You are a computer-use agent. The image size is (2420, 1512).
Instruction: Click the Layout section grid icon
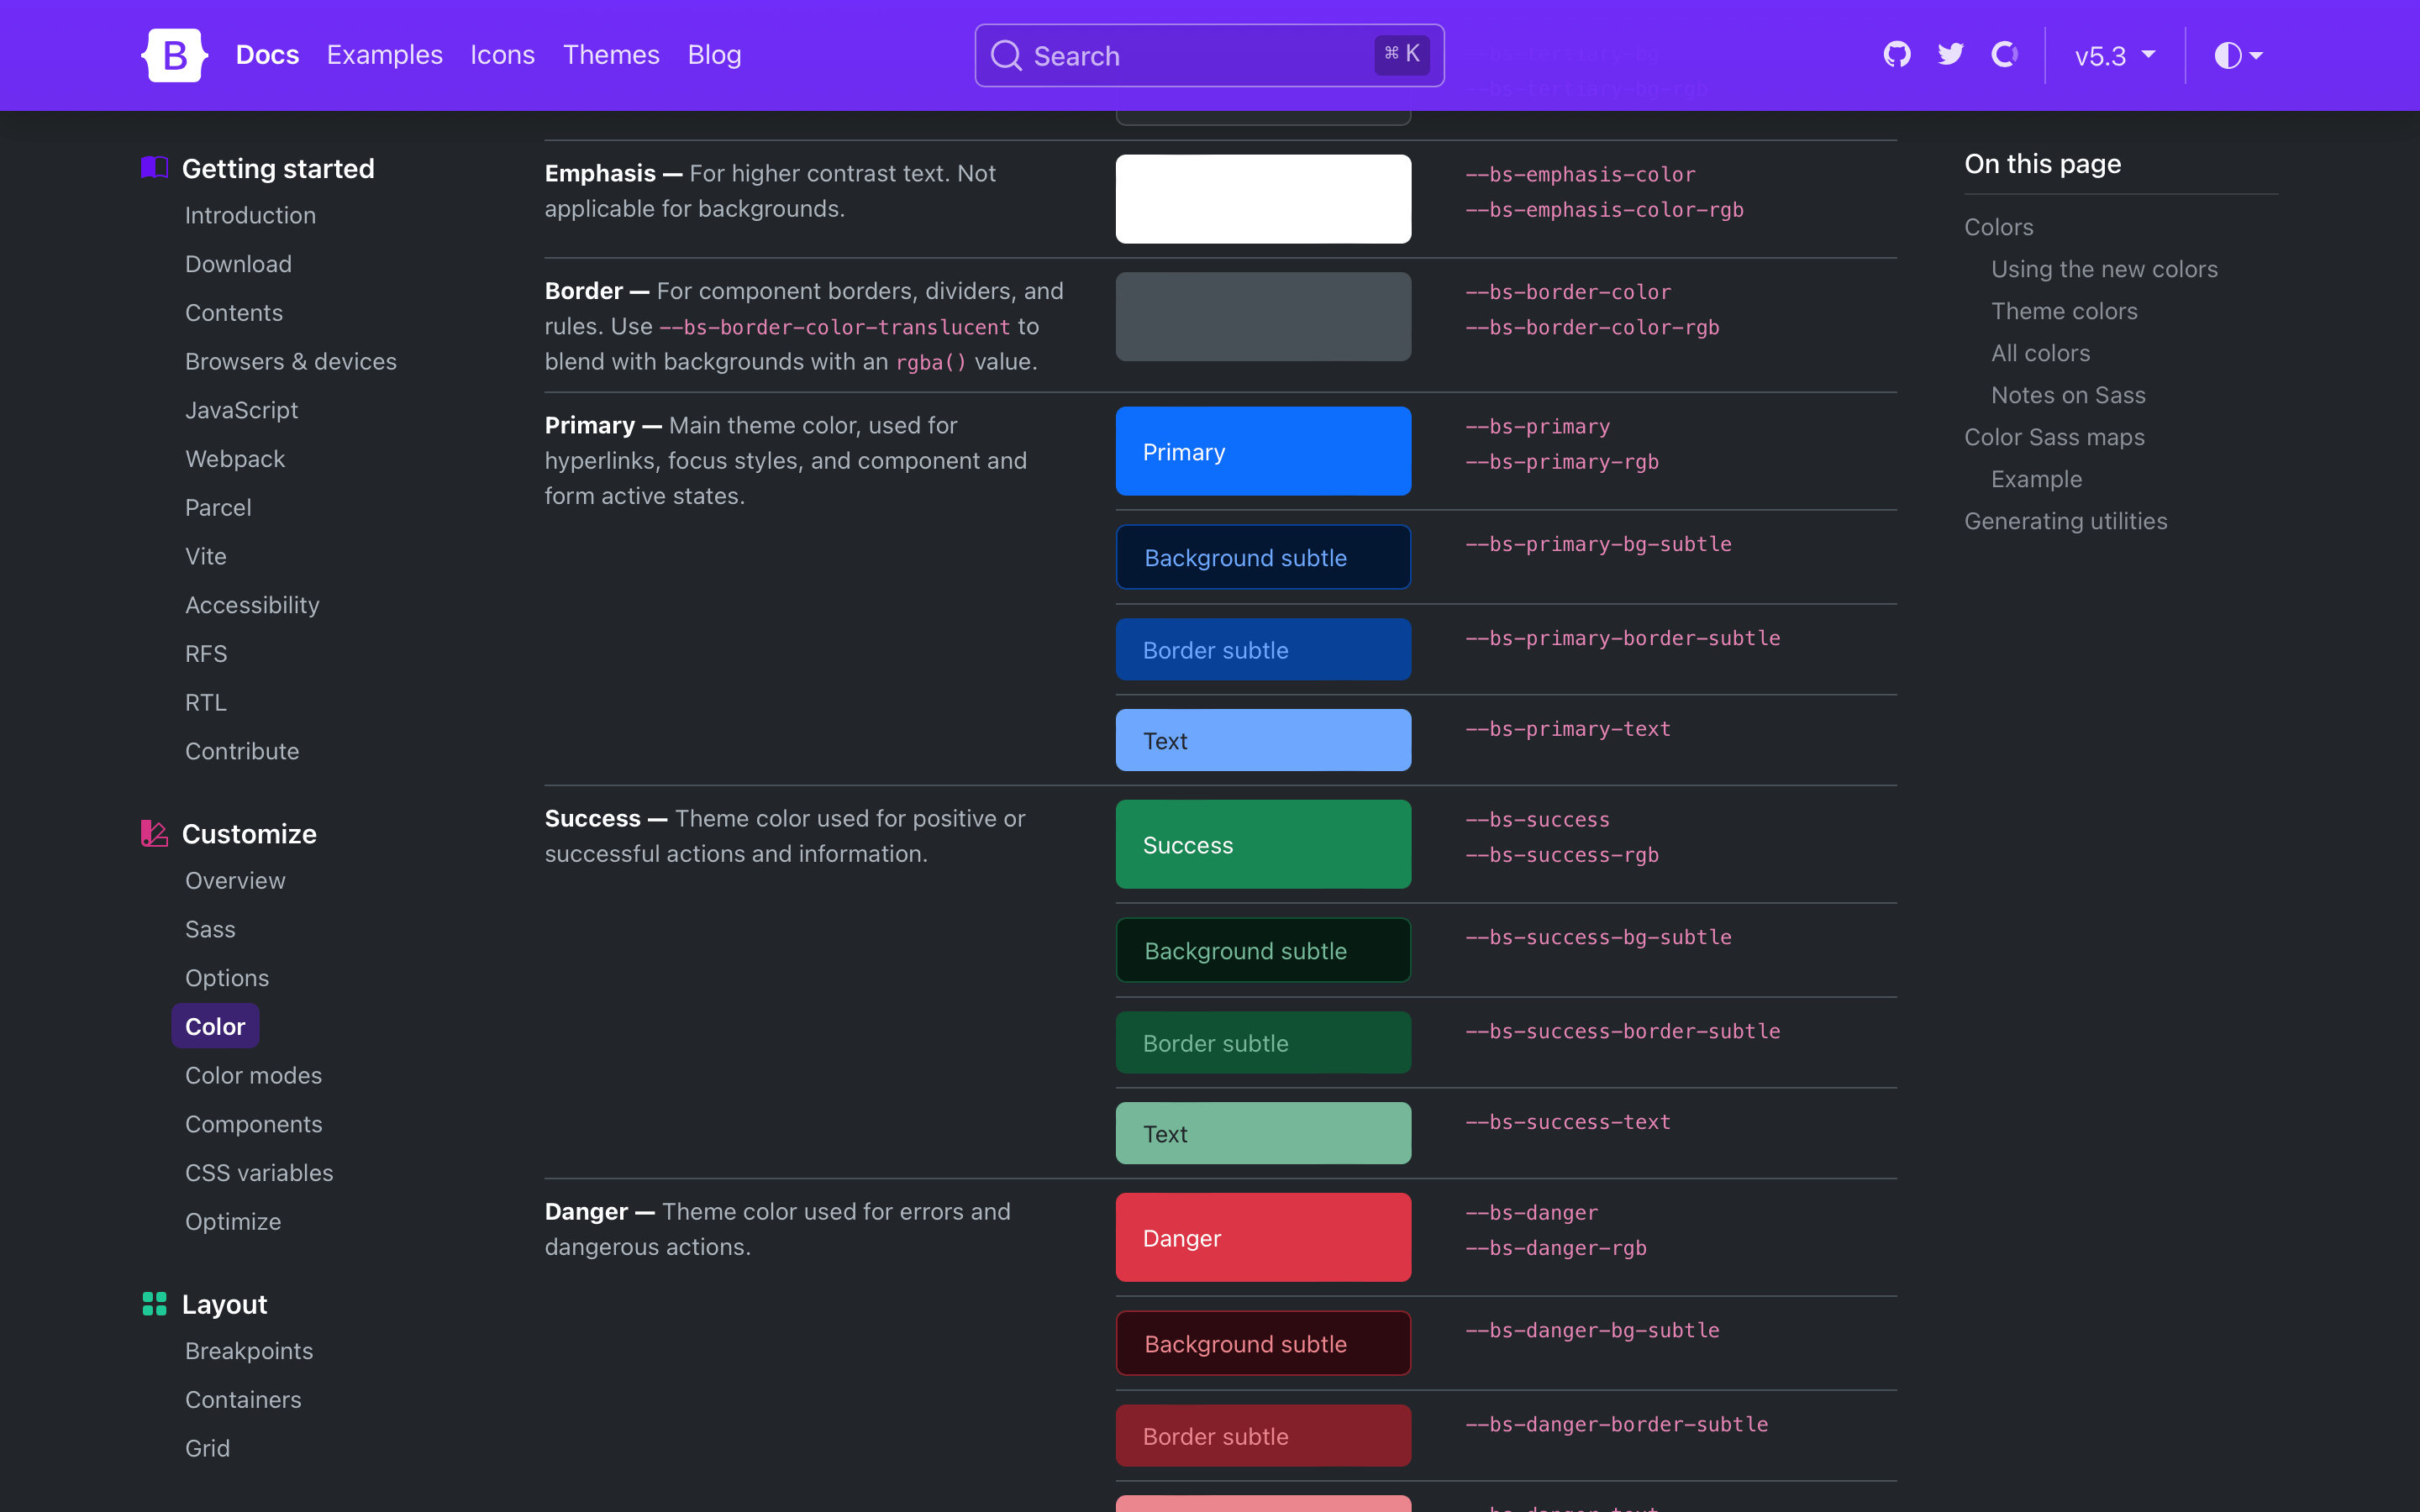[154, 1304]
